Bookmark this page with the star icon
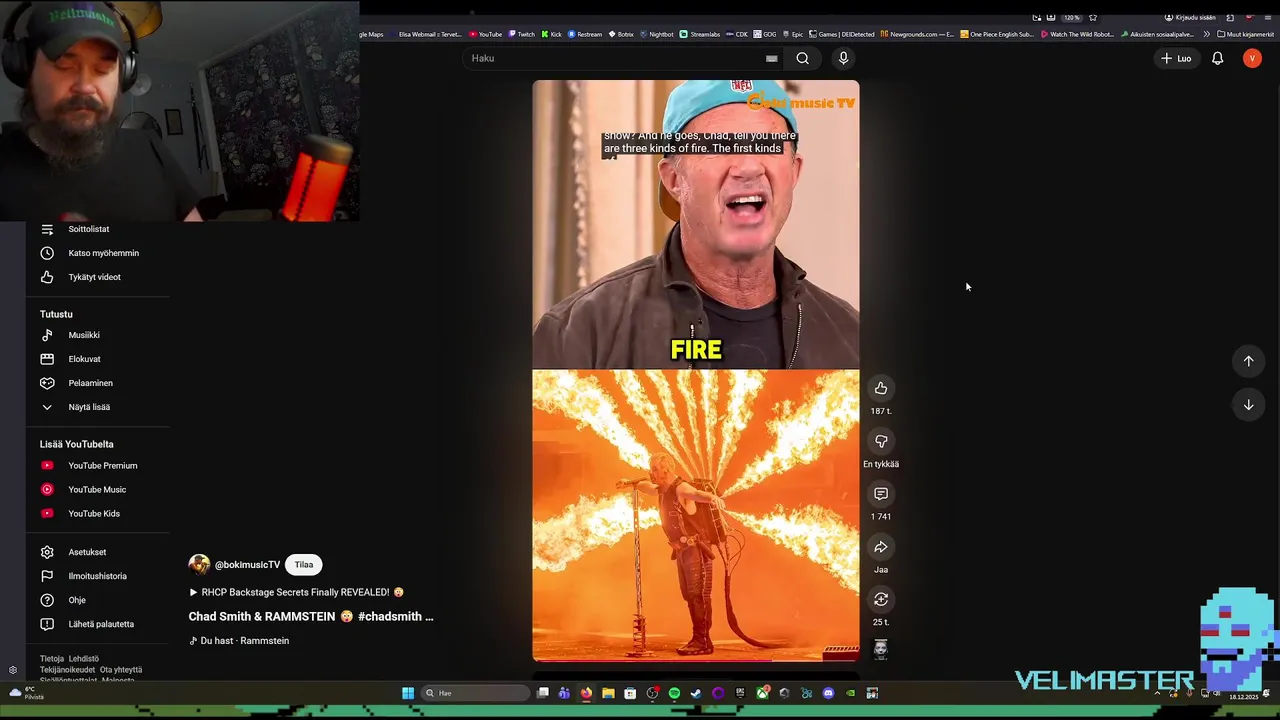This screenshot has width=1280, height=720. pos(1093,17)
